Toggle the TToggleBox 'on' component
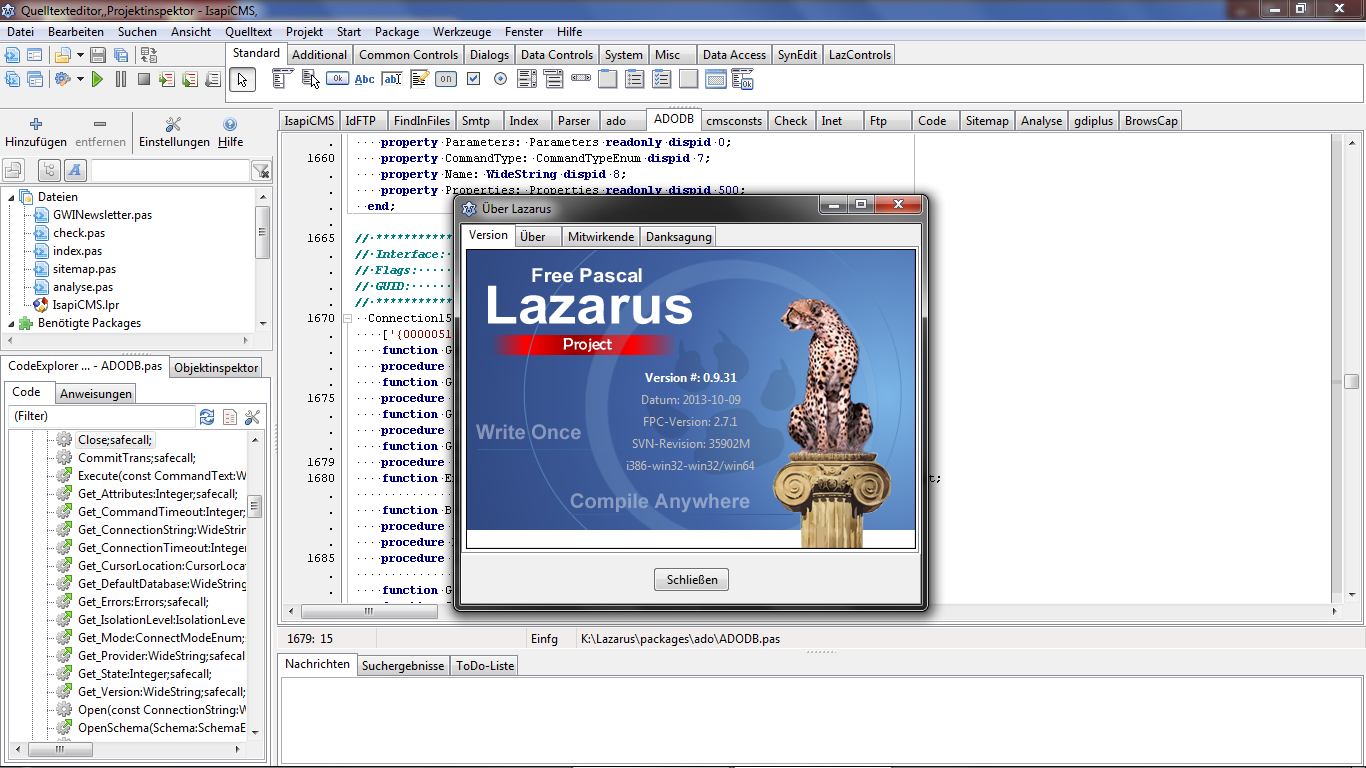Screen dimensions: 1366x768 (x=446, y=79)
